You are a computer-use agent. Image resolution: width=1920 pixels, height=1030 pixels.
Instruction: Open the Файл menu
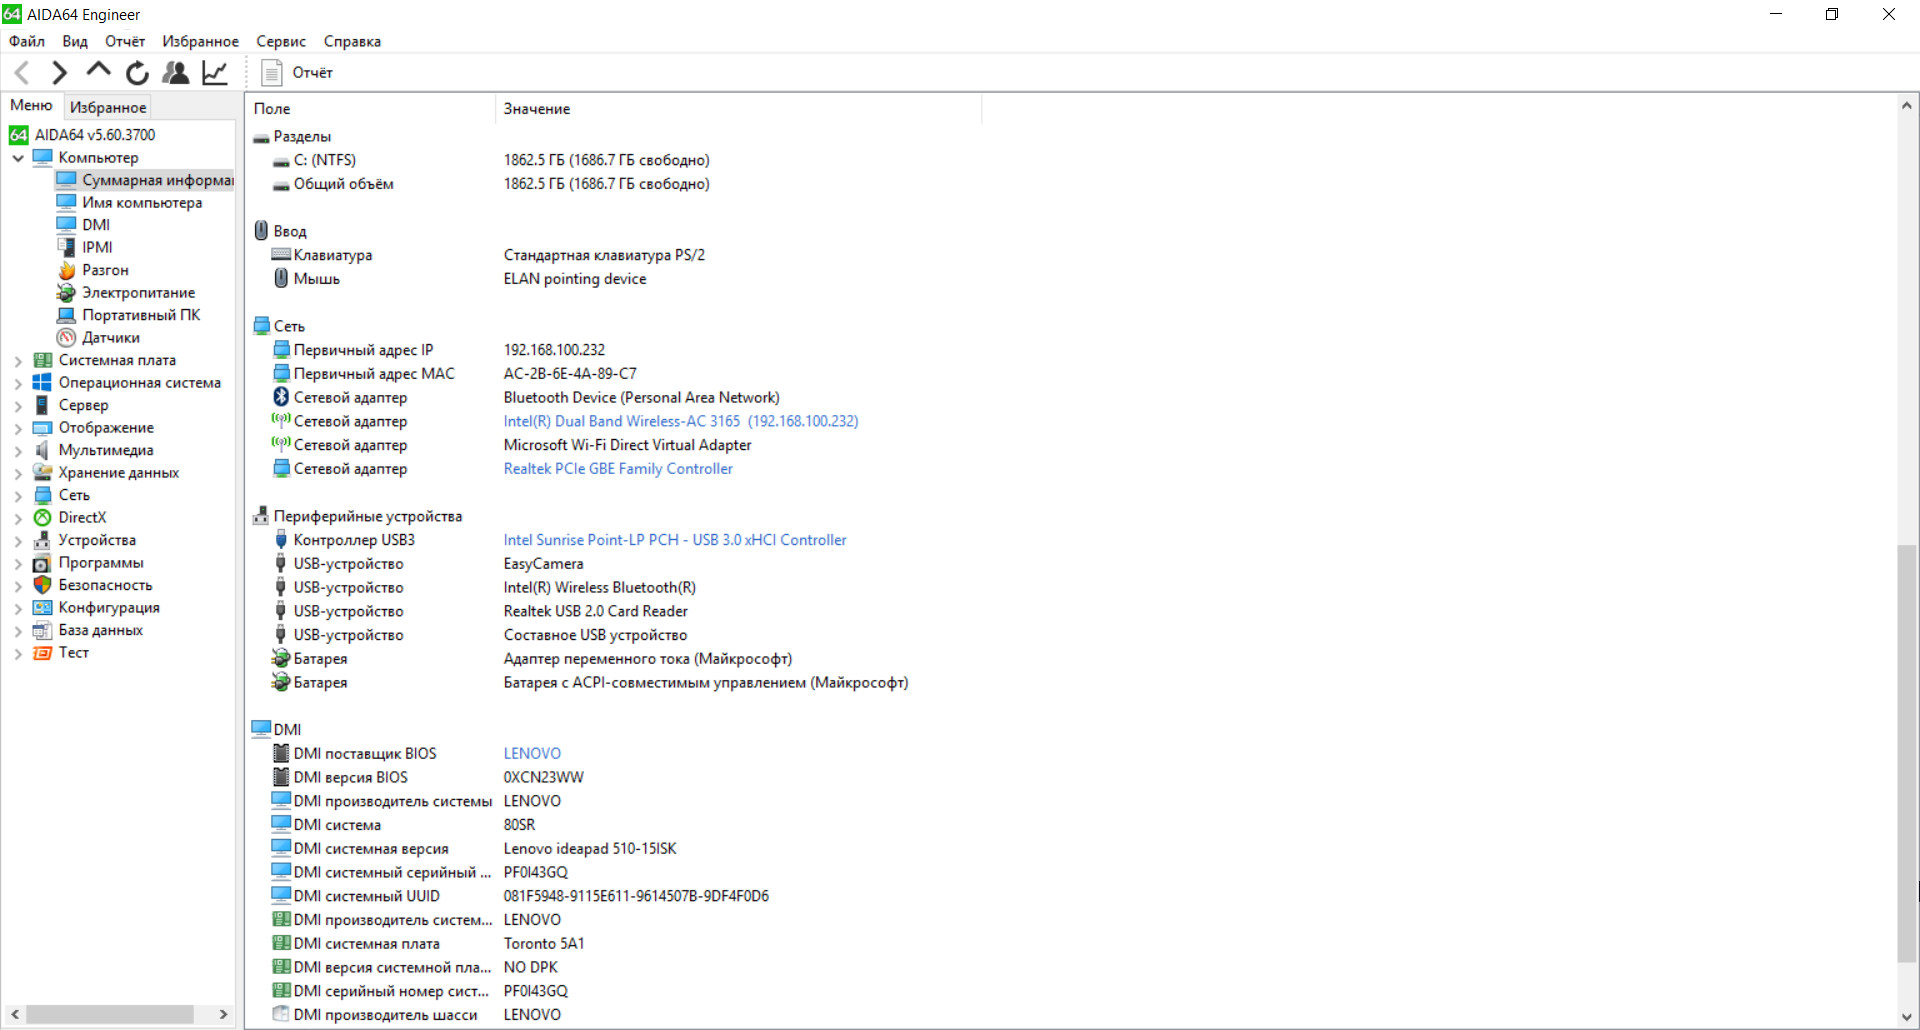coord(27,41)
